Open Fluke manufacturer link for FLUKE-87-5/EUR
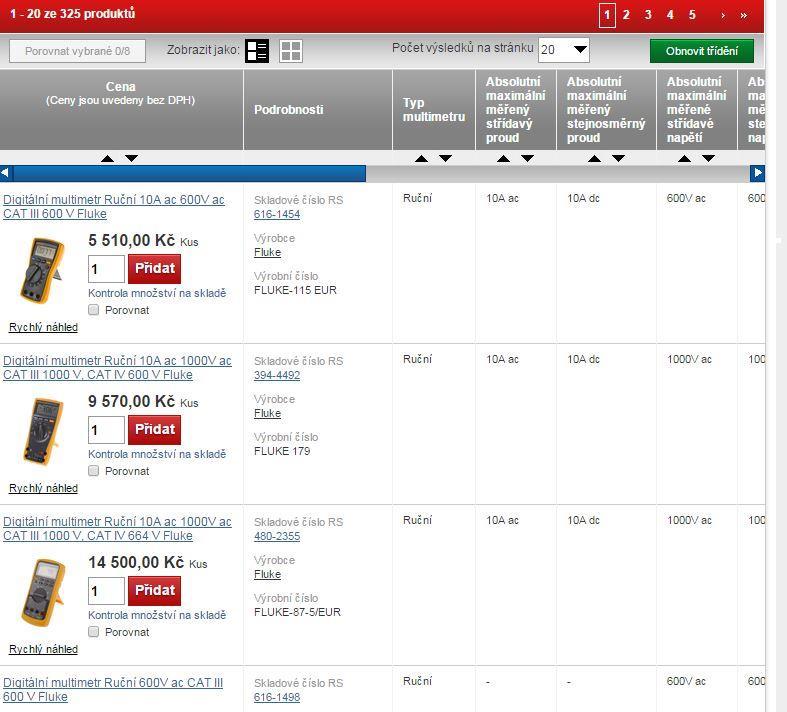The width and height of the screenshot is (787, 712). (x=268, y=575)
